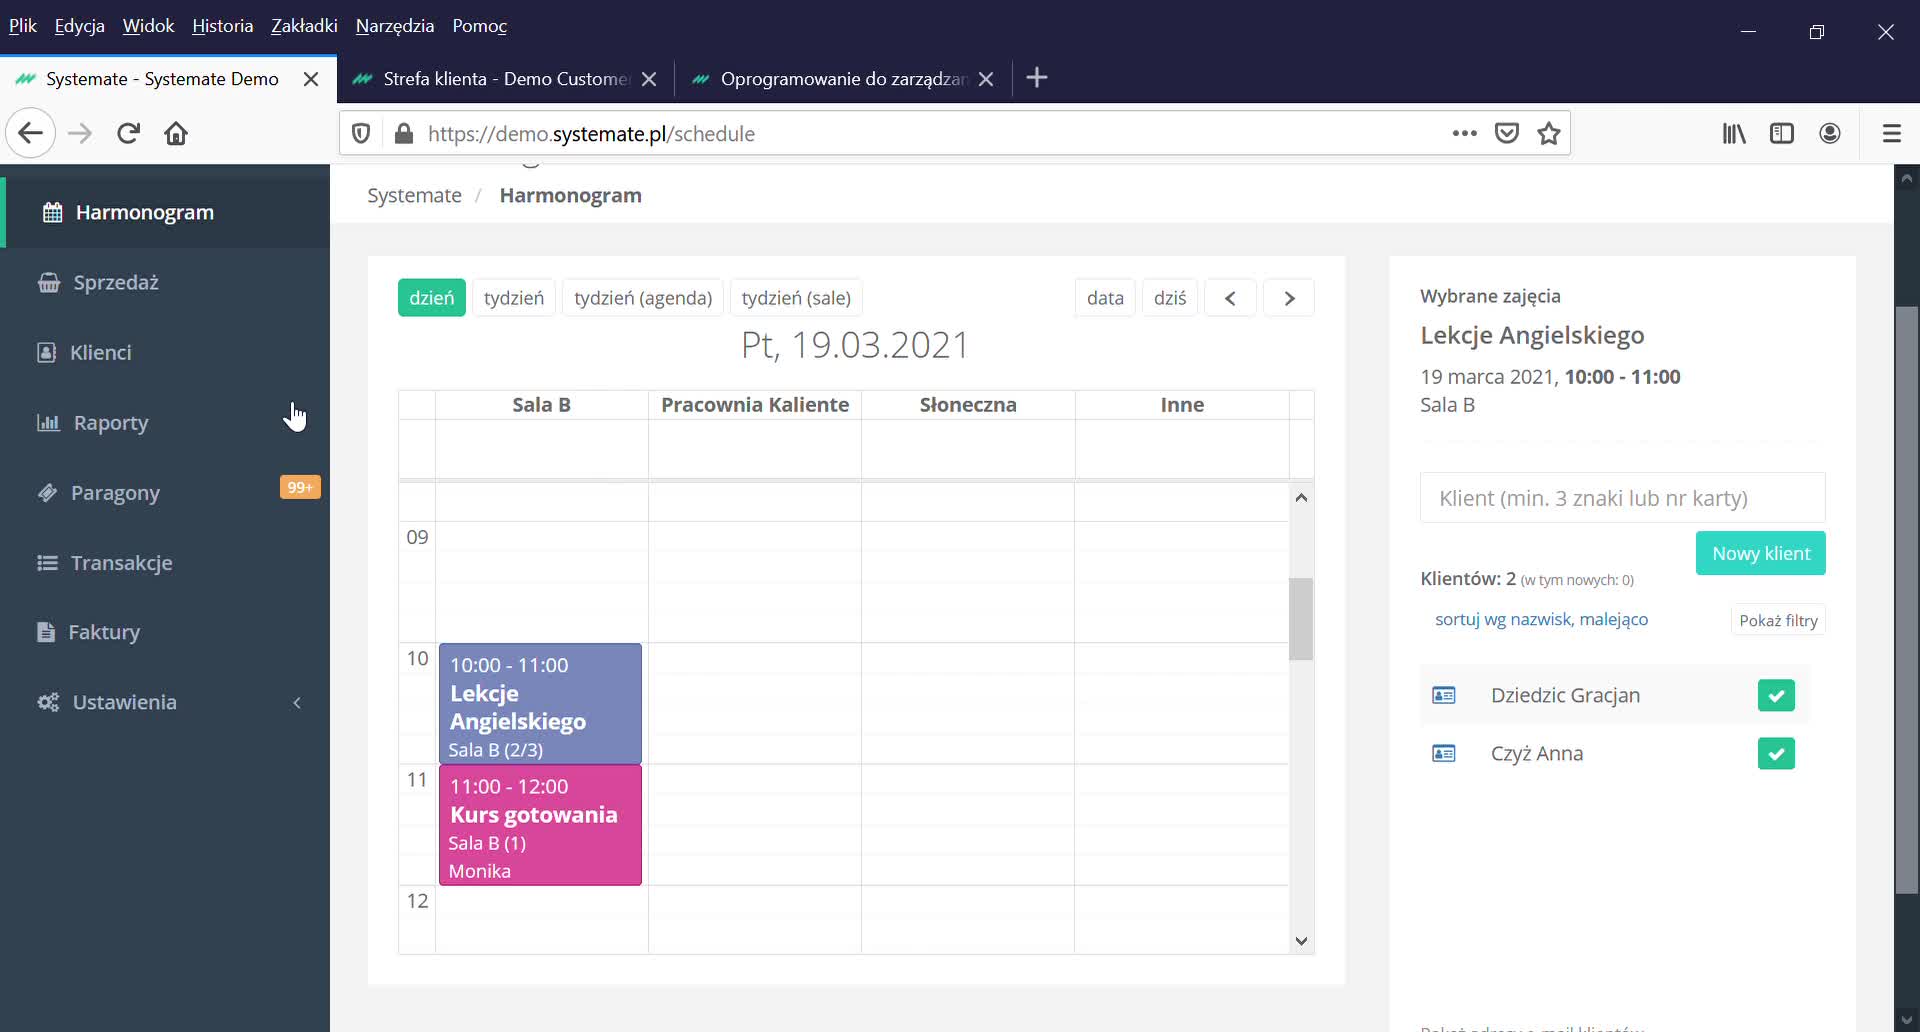Switch to tydzień view
Viewport: 1920px width, 1032px height.
514,298
